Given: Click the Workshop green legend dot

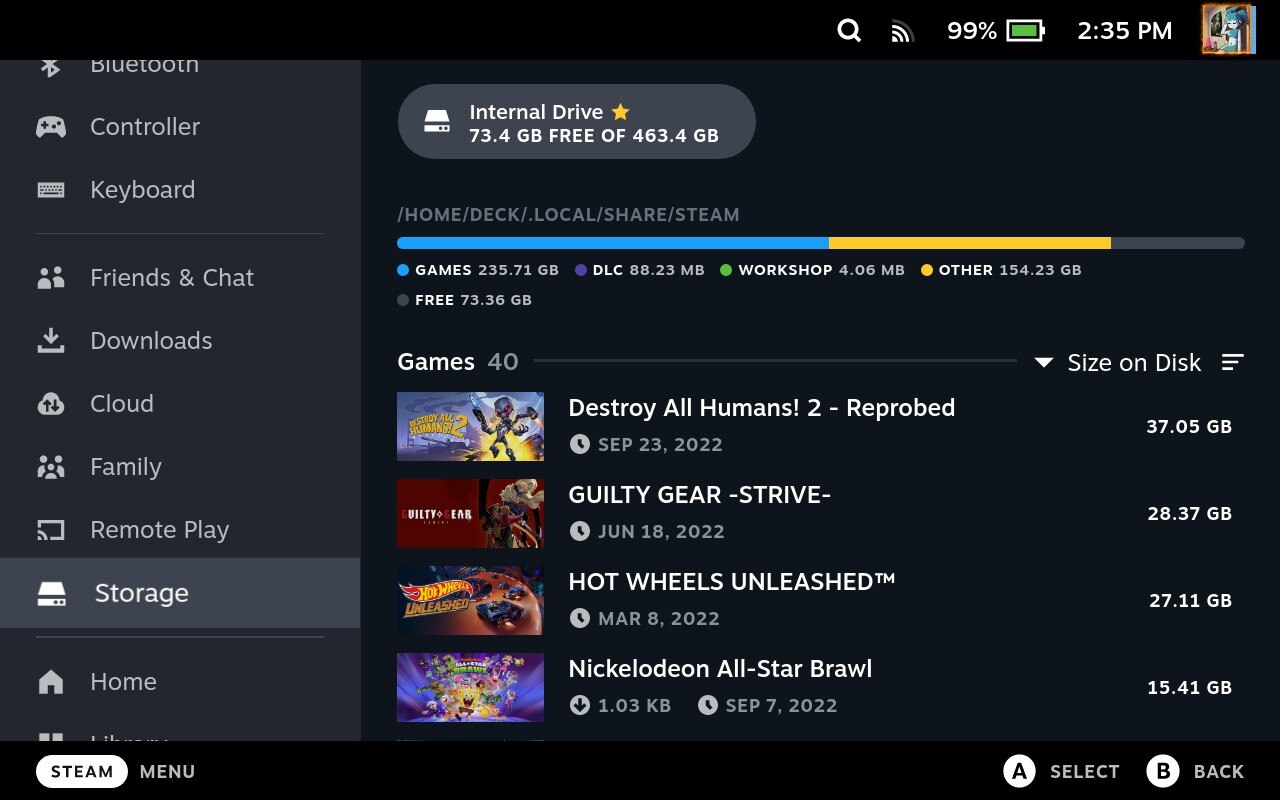Looking at the screenshot, I should pyautogui.click(x=726, y=270).
